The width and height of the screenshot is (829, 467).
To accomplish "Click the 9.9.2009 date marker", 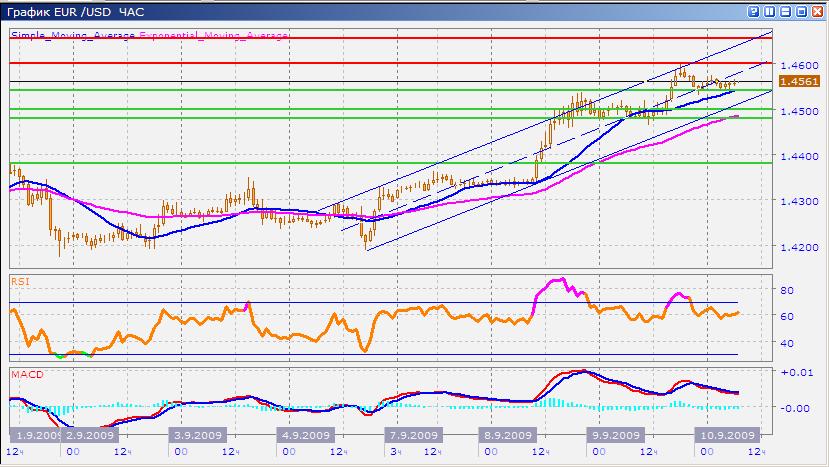I will point(615,436).
